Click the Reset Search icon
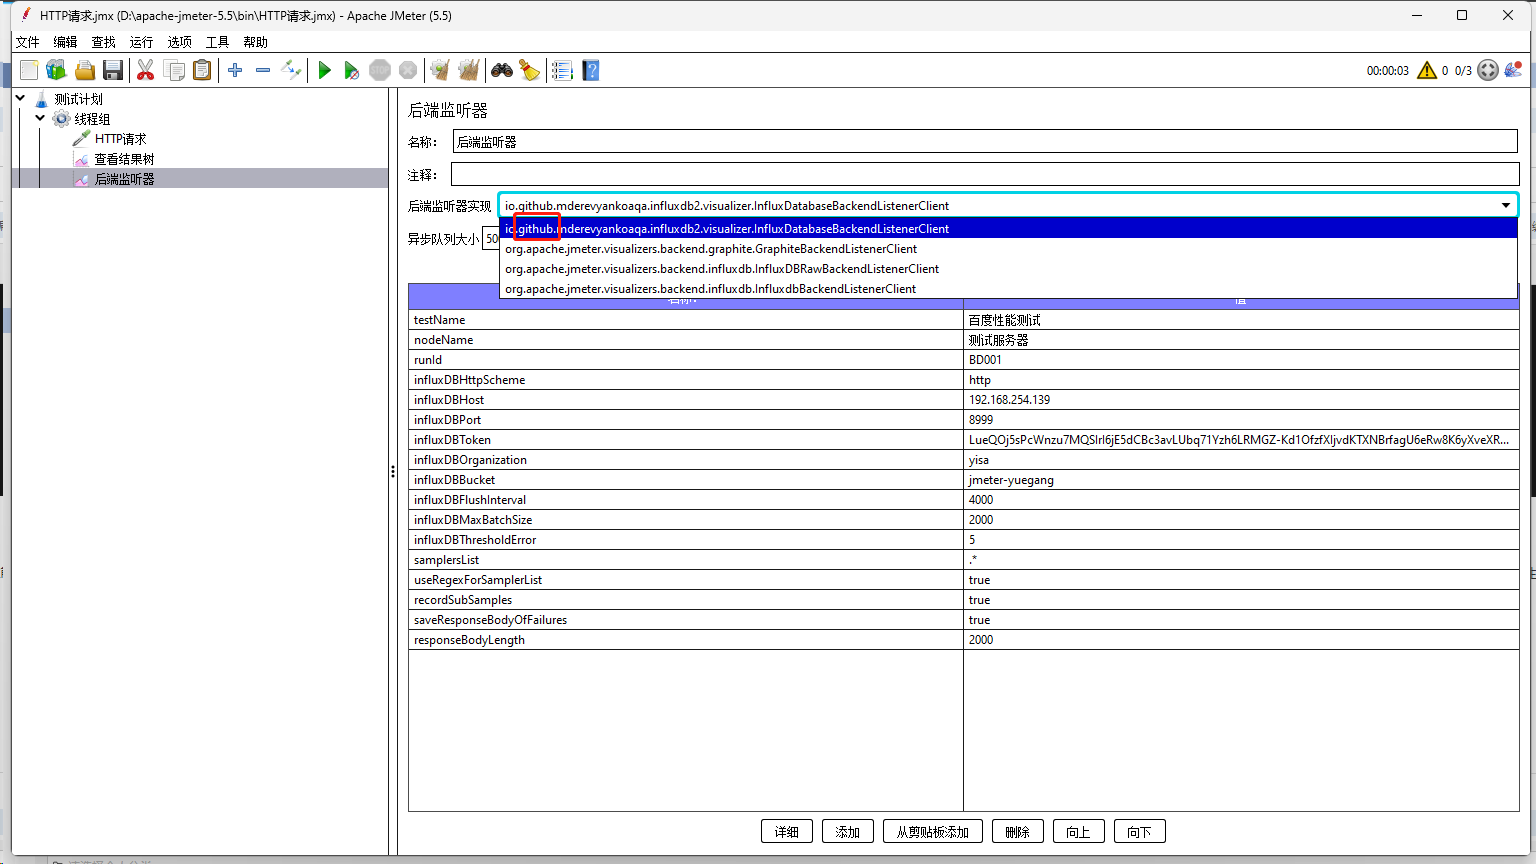Image resolution: width=1536 pixels, height=864 pixels. [x=530, y=70]
